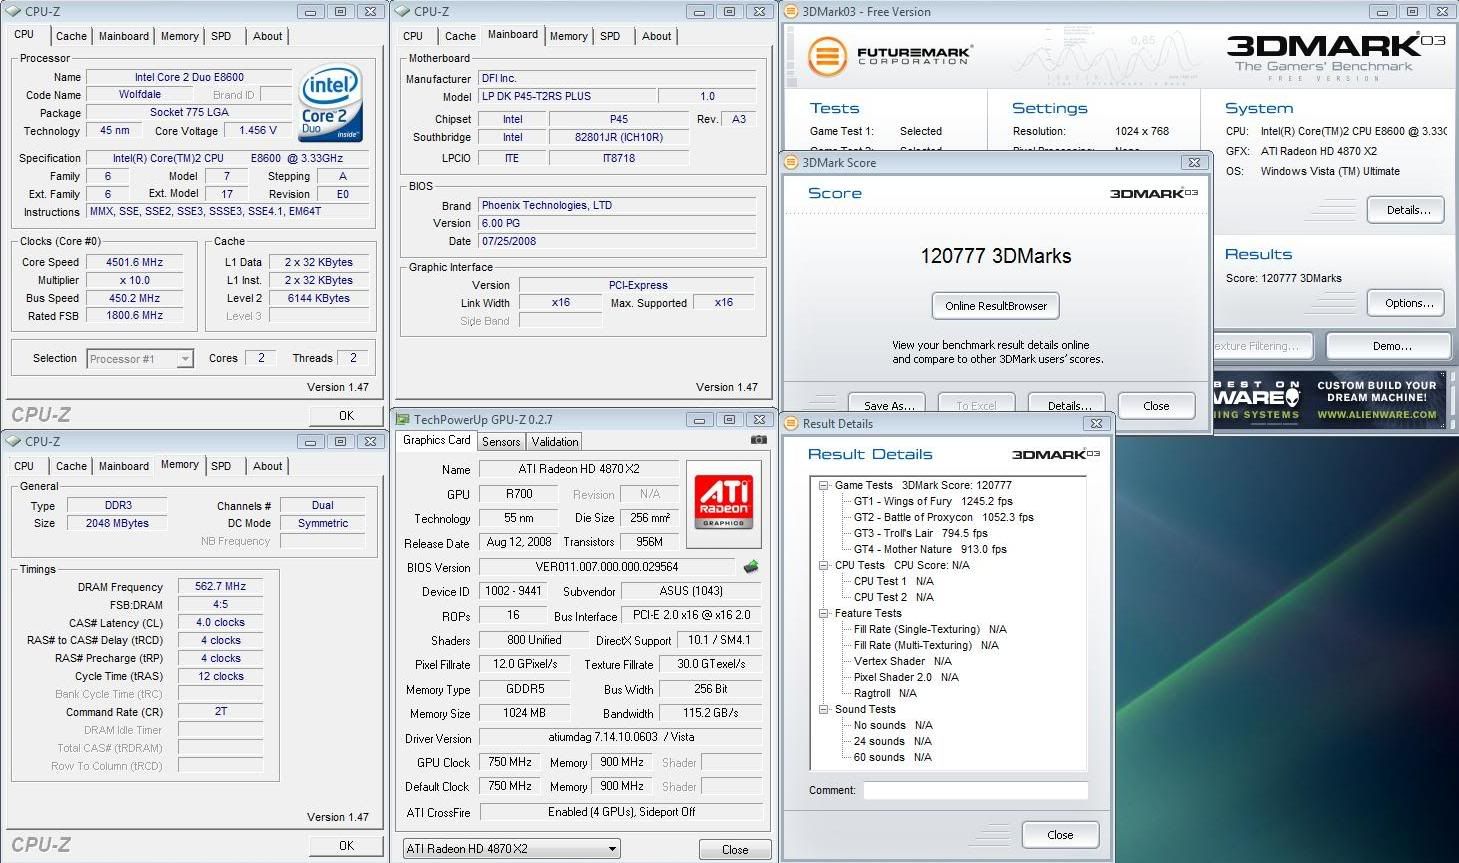Click the Core Voltage 1.456 V value
The image size is (1459, 863).
tap(258, 130)
